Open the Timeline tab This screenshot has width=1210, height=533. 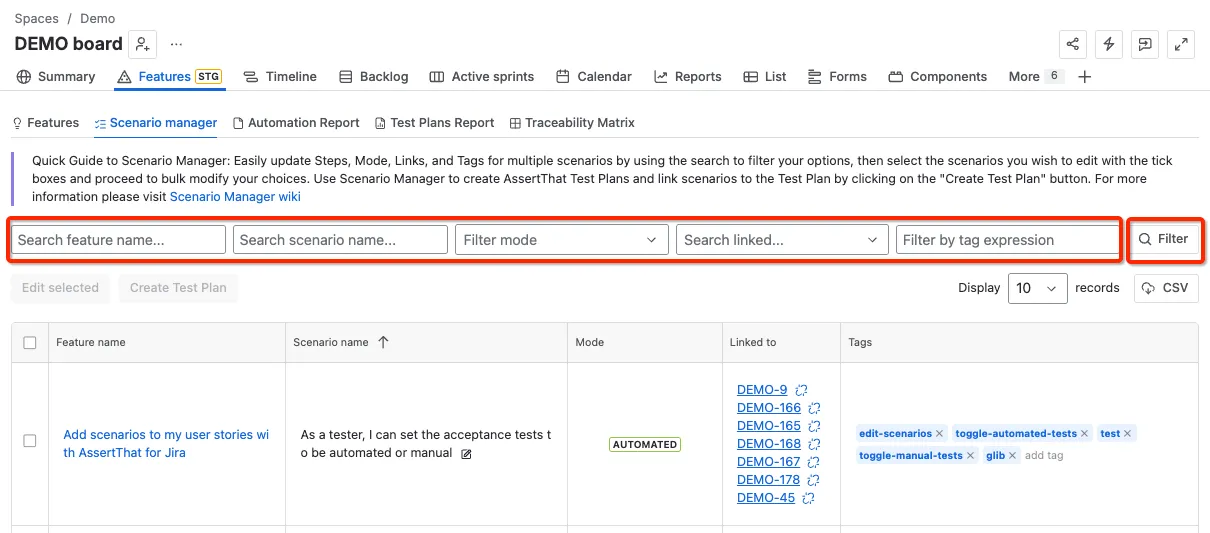[x=280, y=77]
